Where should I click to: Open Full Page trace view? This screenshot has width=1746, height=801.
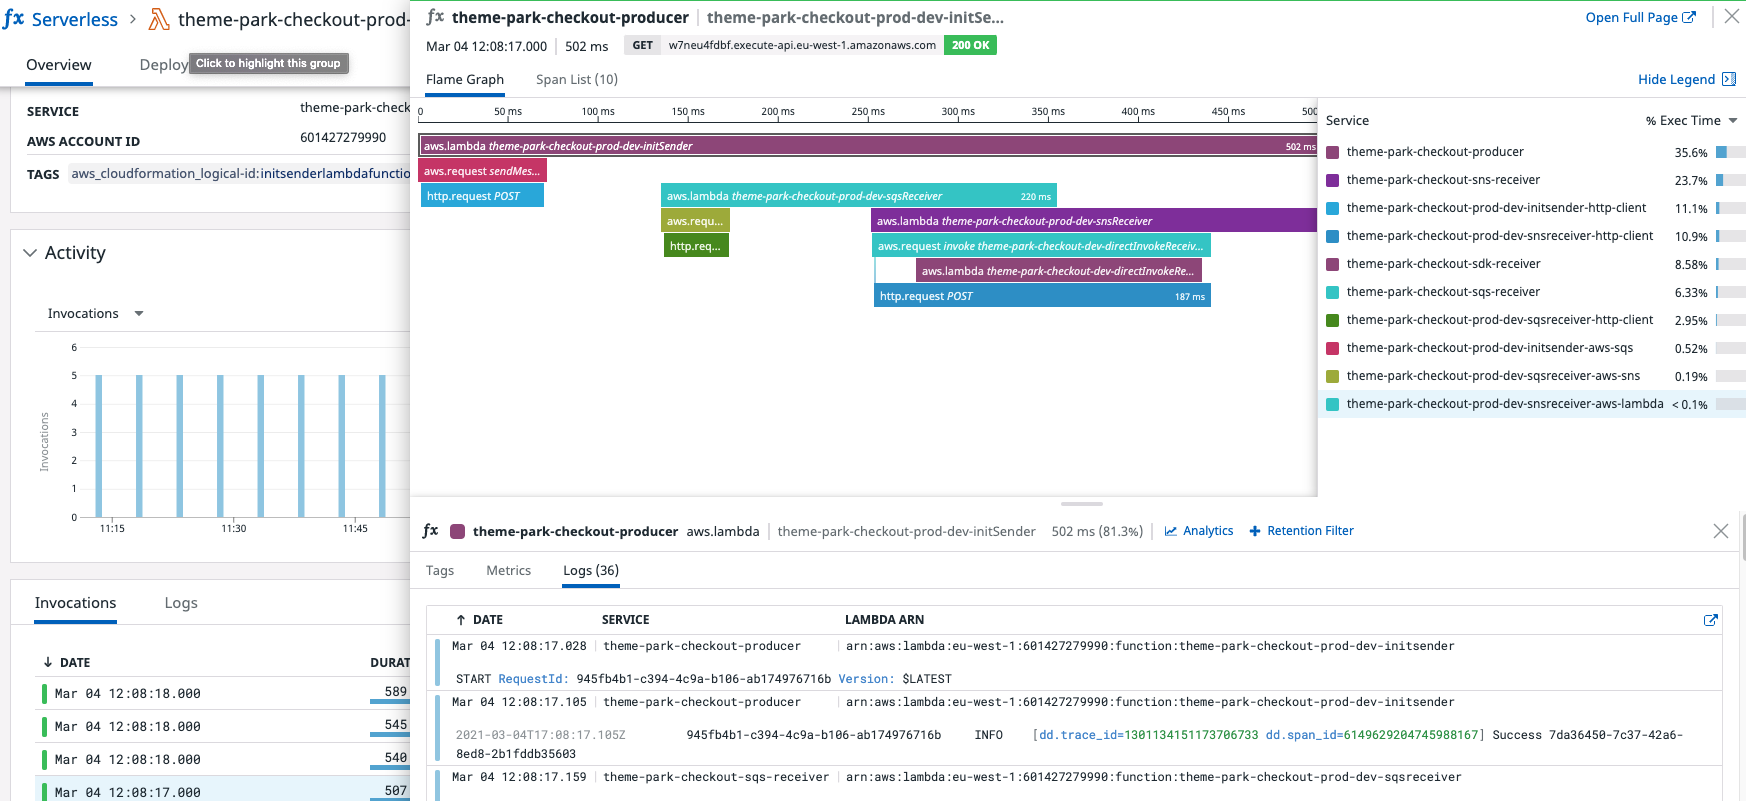1640,17
